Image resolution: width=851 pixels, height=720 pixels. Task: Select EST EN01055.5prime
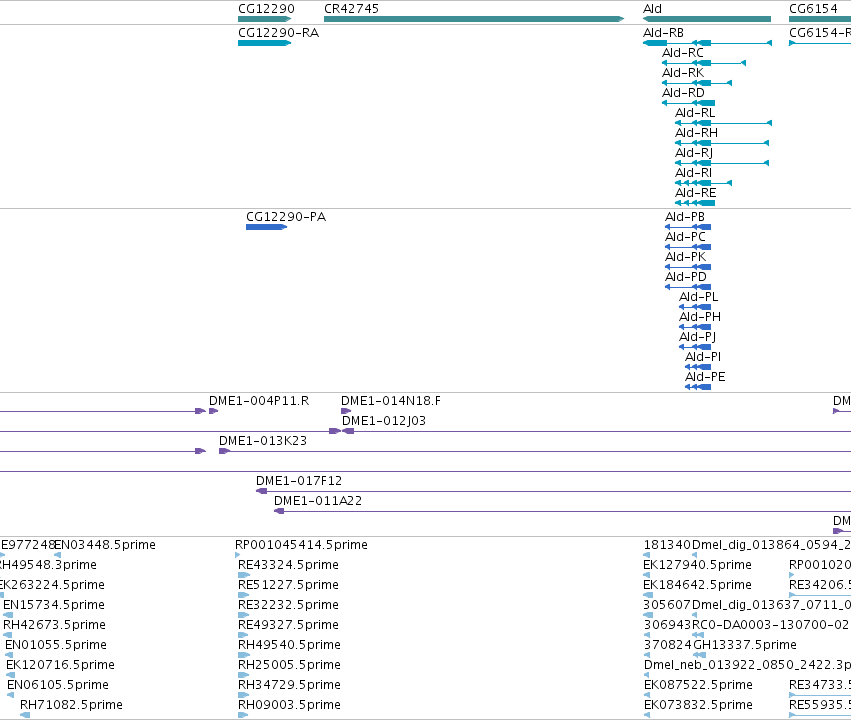click(10, 655)
